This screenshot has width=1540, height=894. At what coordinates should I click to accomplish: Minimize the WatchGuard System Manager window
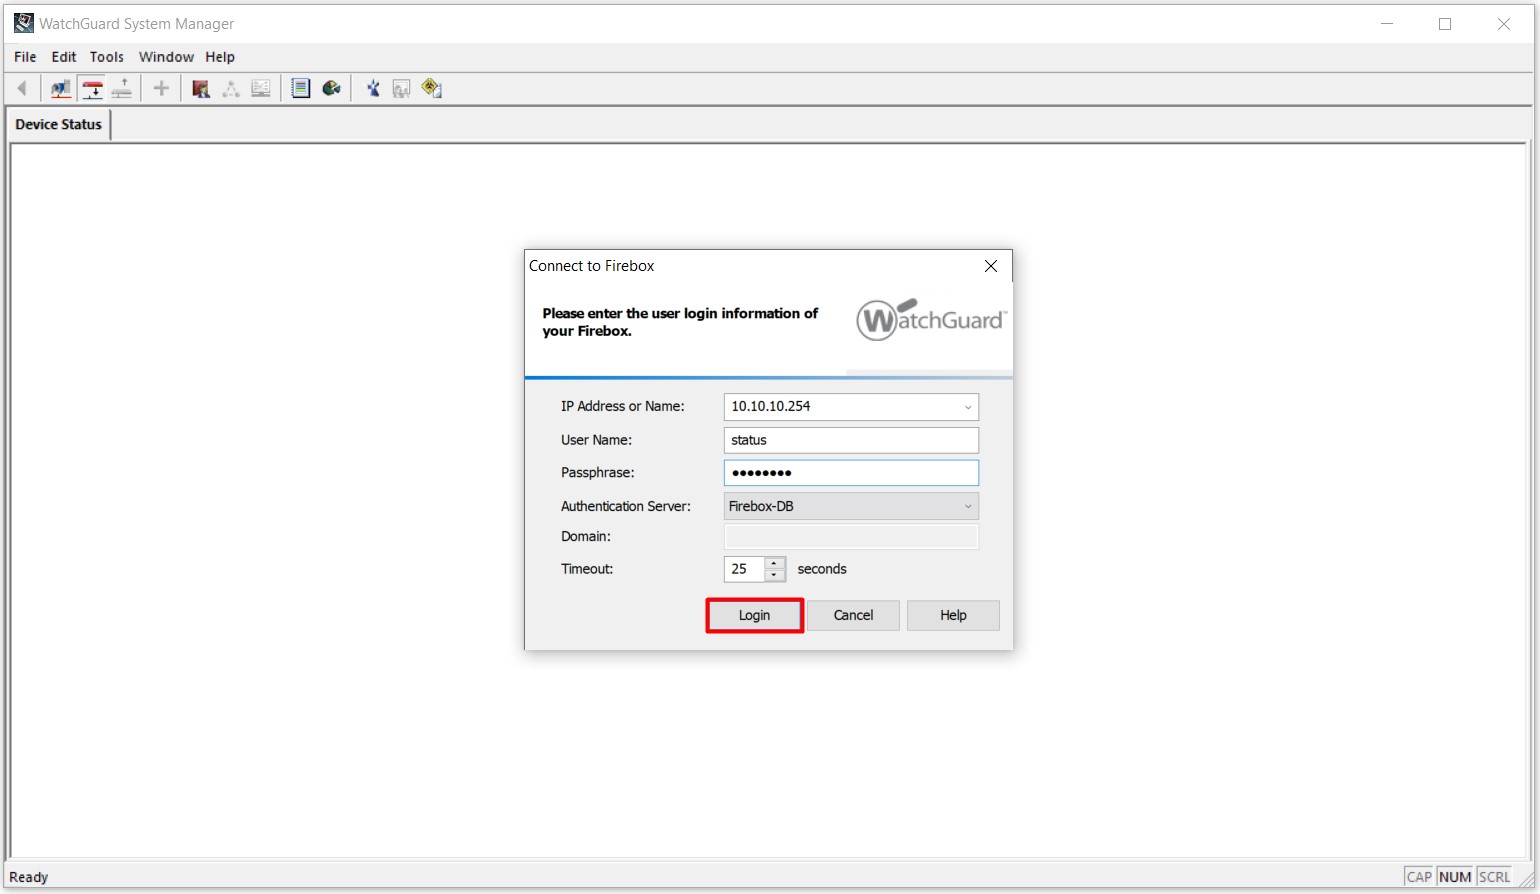[1387, 24]
